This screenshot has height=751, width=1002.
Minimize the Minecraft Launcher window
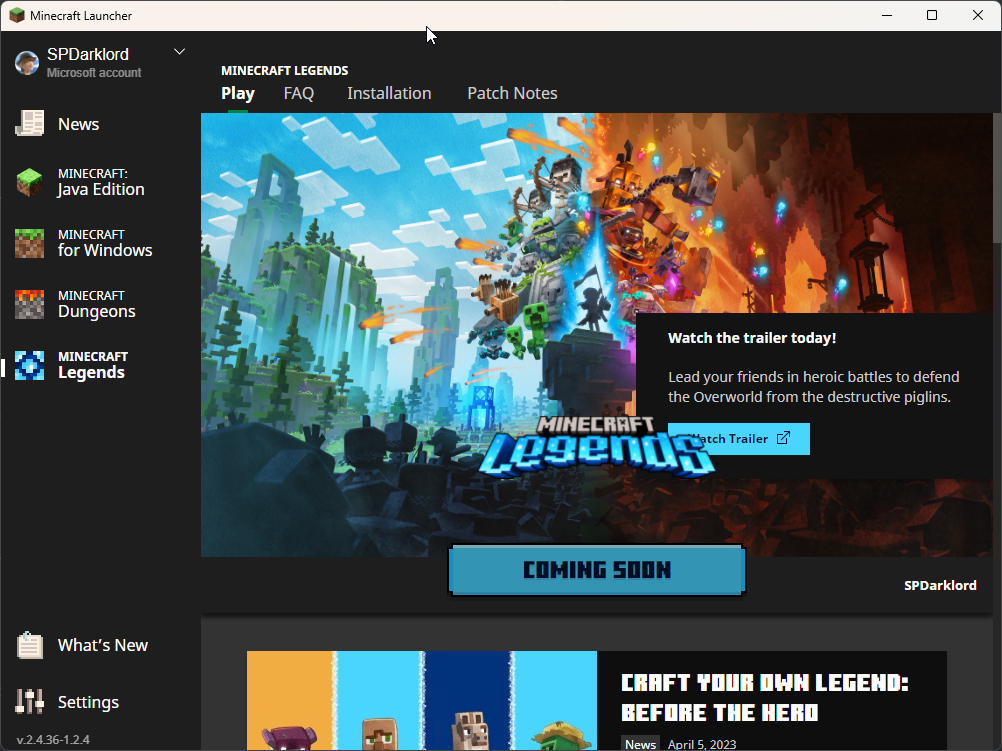(887, 15)
